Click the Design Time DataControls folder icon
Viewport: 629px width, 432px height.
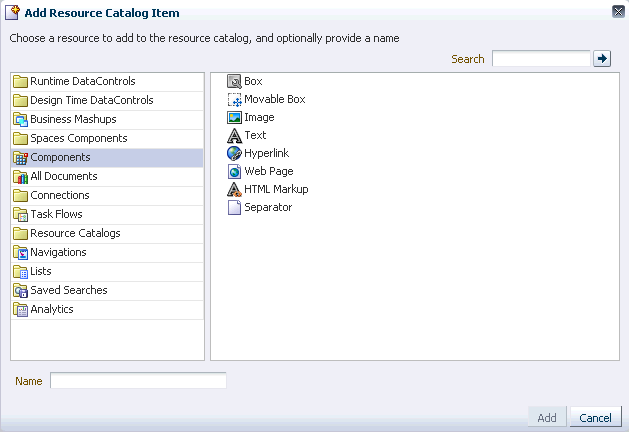tap(20, 100)
